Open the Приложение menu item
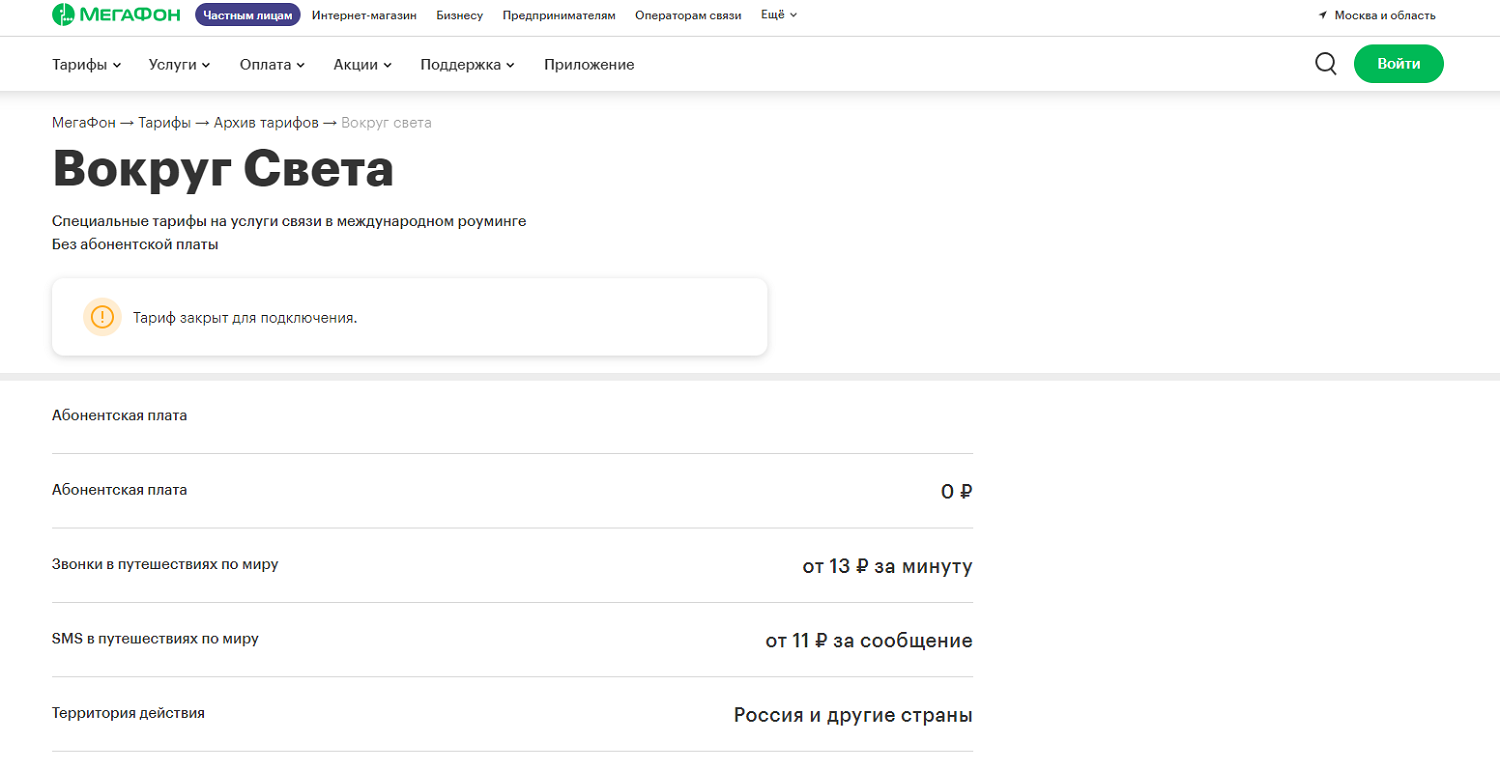This screenshot has height=771, width=1500. point(589,64)
